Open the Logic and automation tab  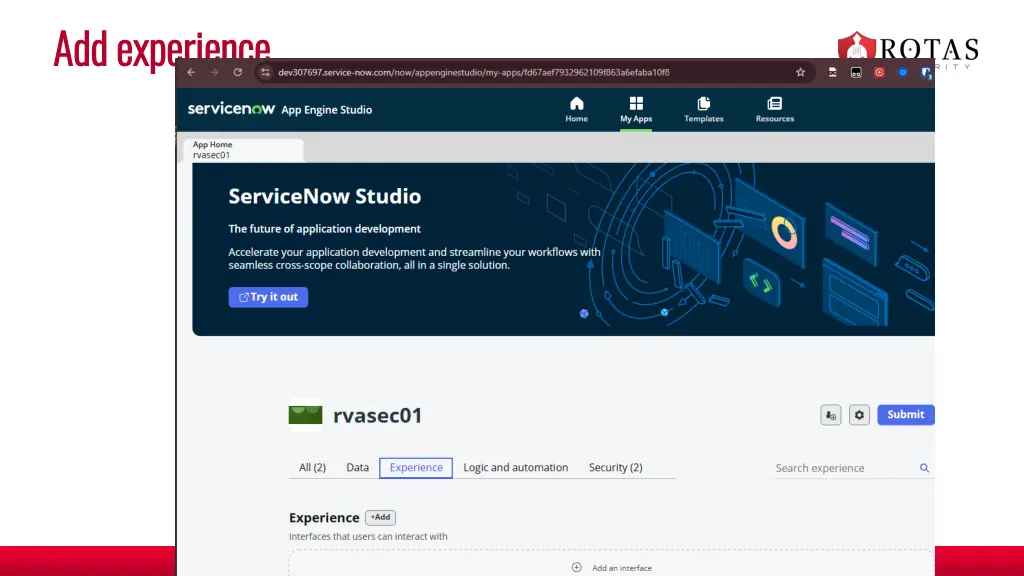coord(516,468)
